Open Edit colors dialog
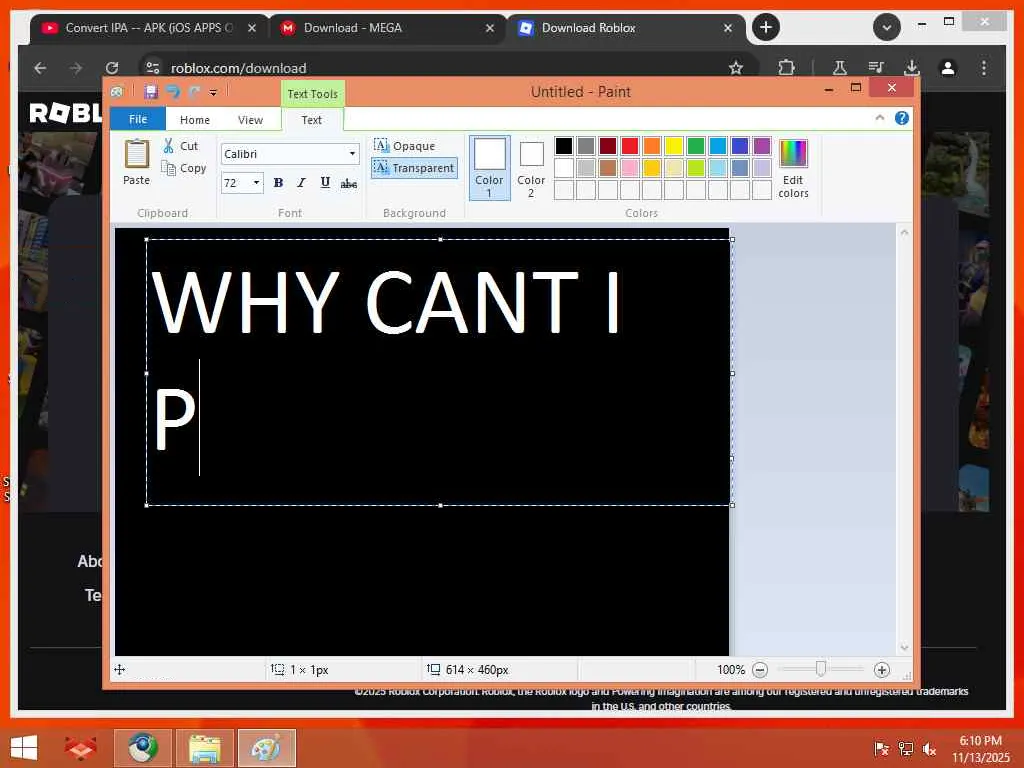The width and height of the screenshot is (1024, 768). point(793,168)
